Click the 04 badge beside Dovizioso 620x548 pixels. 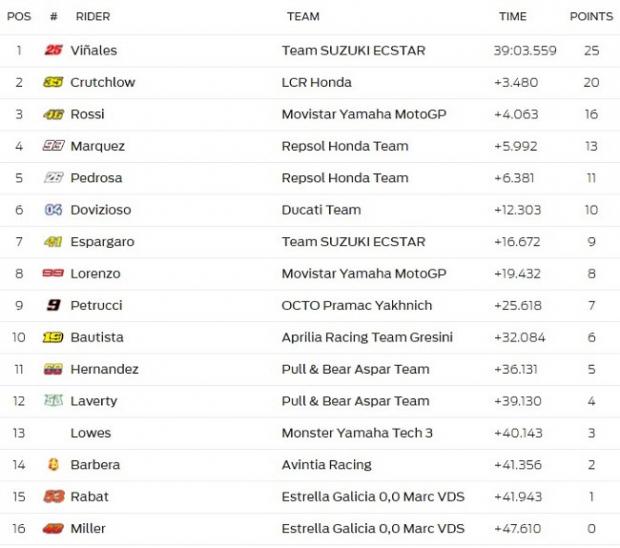(54, 210)
